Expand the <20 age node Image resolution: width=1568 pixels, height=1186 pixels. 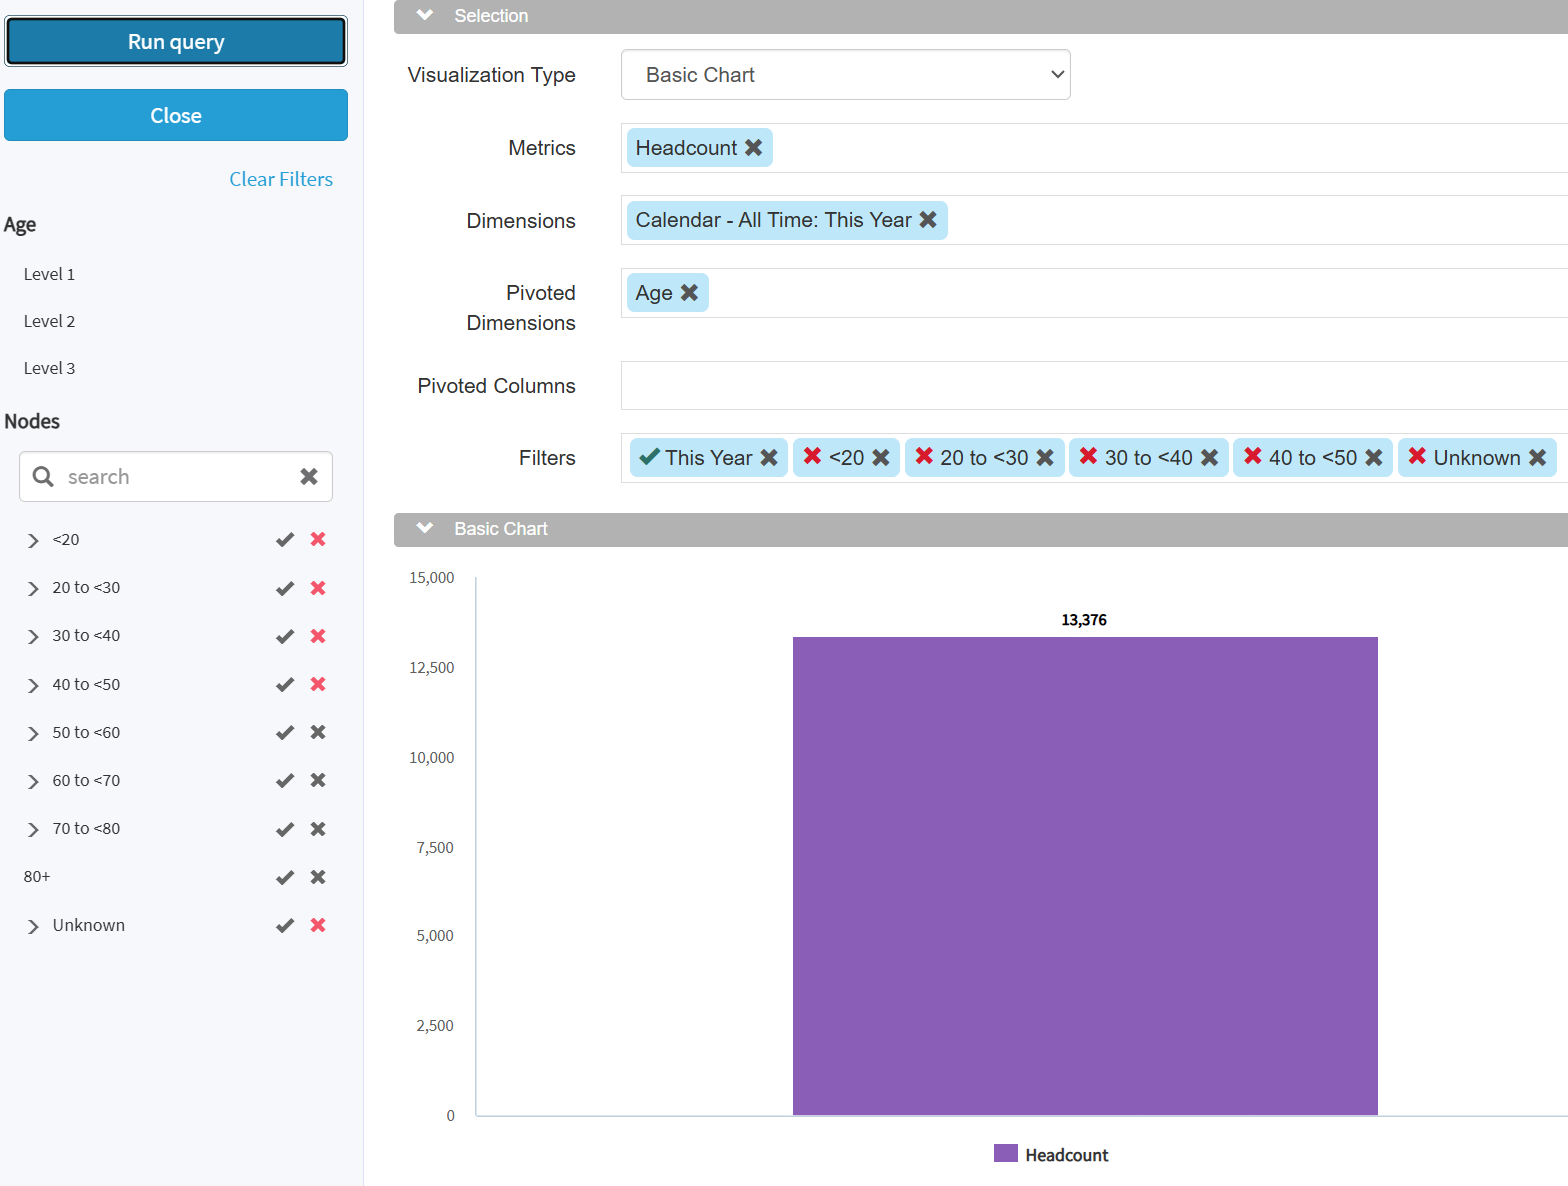tap(33, 541)
